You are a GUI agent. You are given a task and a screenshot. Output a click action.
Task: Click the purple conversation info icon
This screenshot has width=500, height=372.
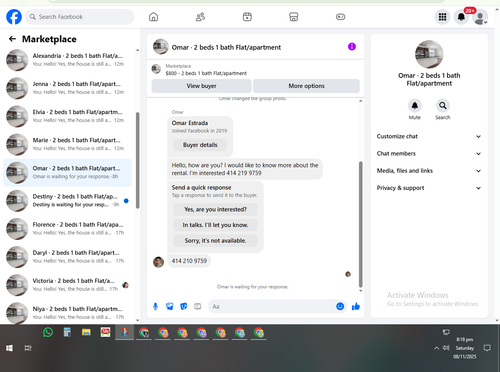(x=352, y=47)
